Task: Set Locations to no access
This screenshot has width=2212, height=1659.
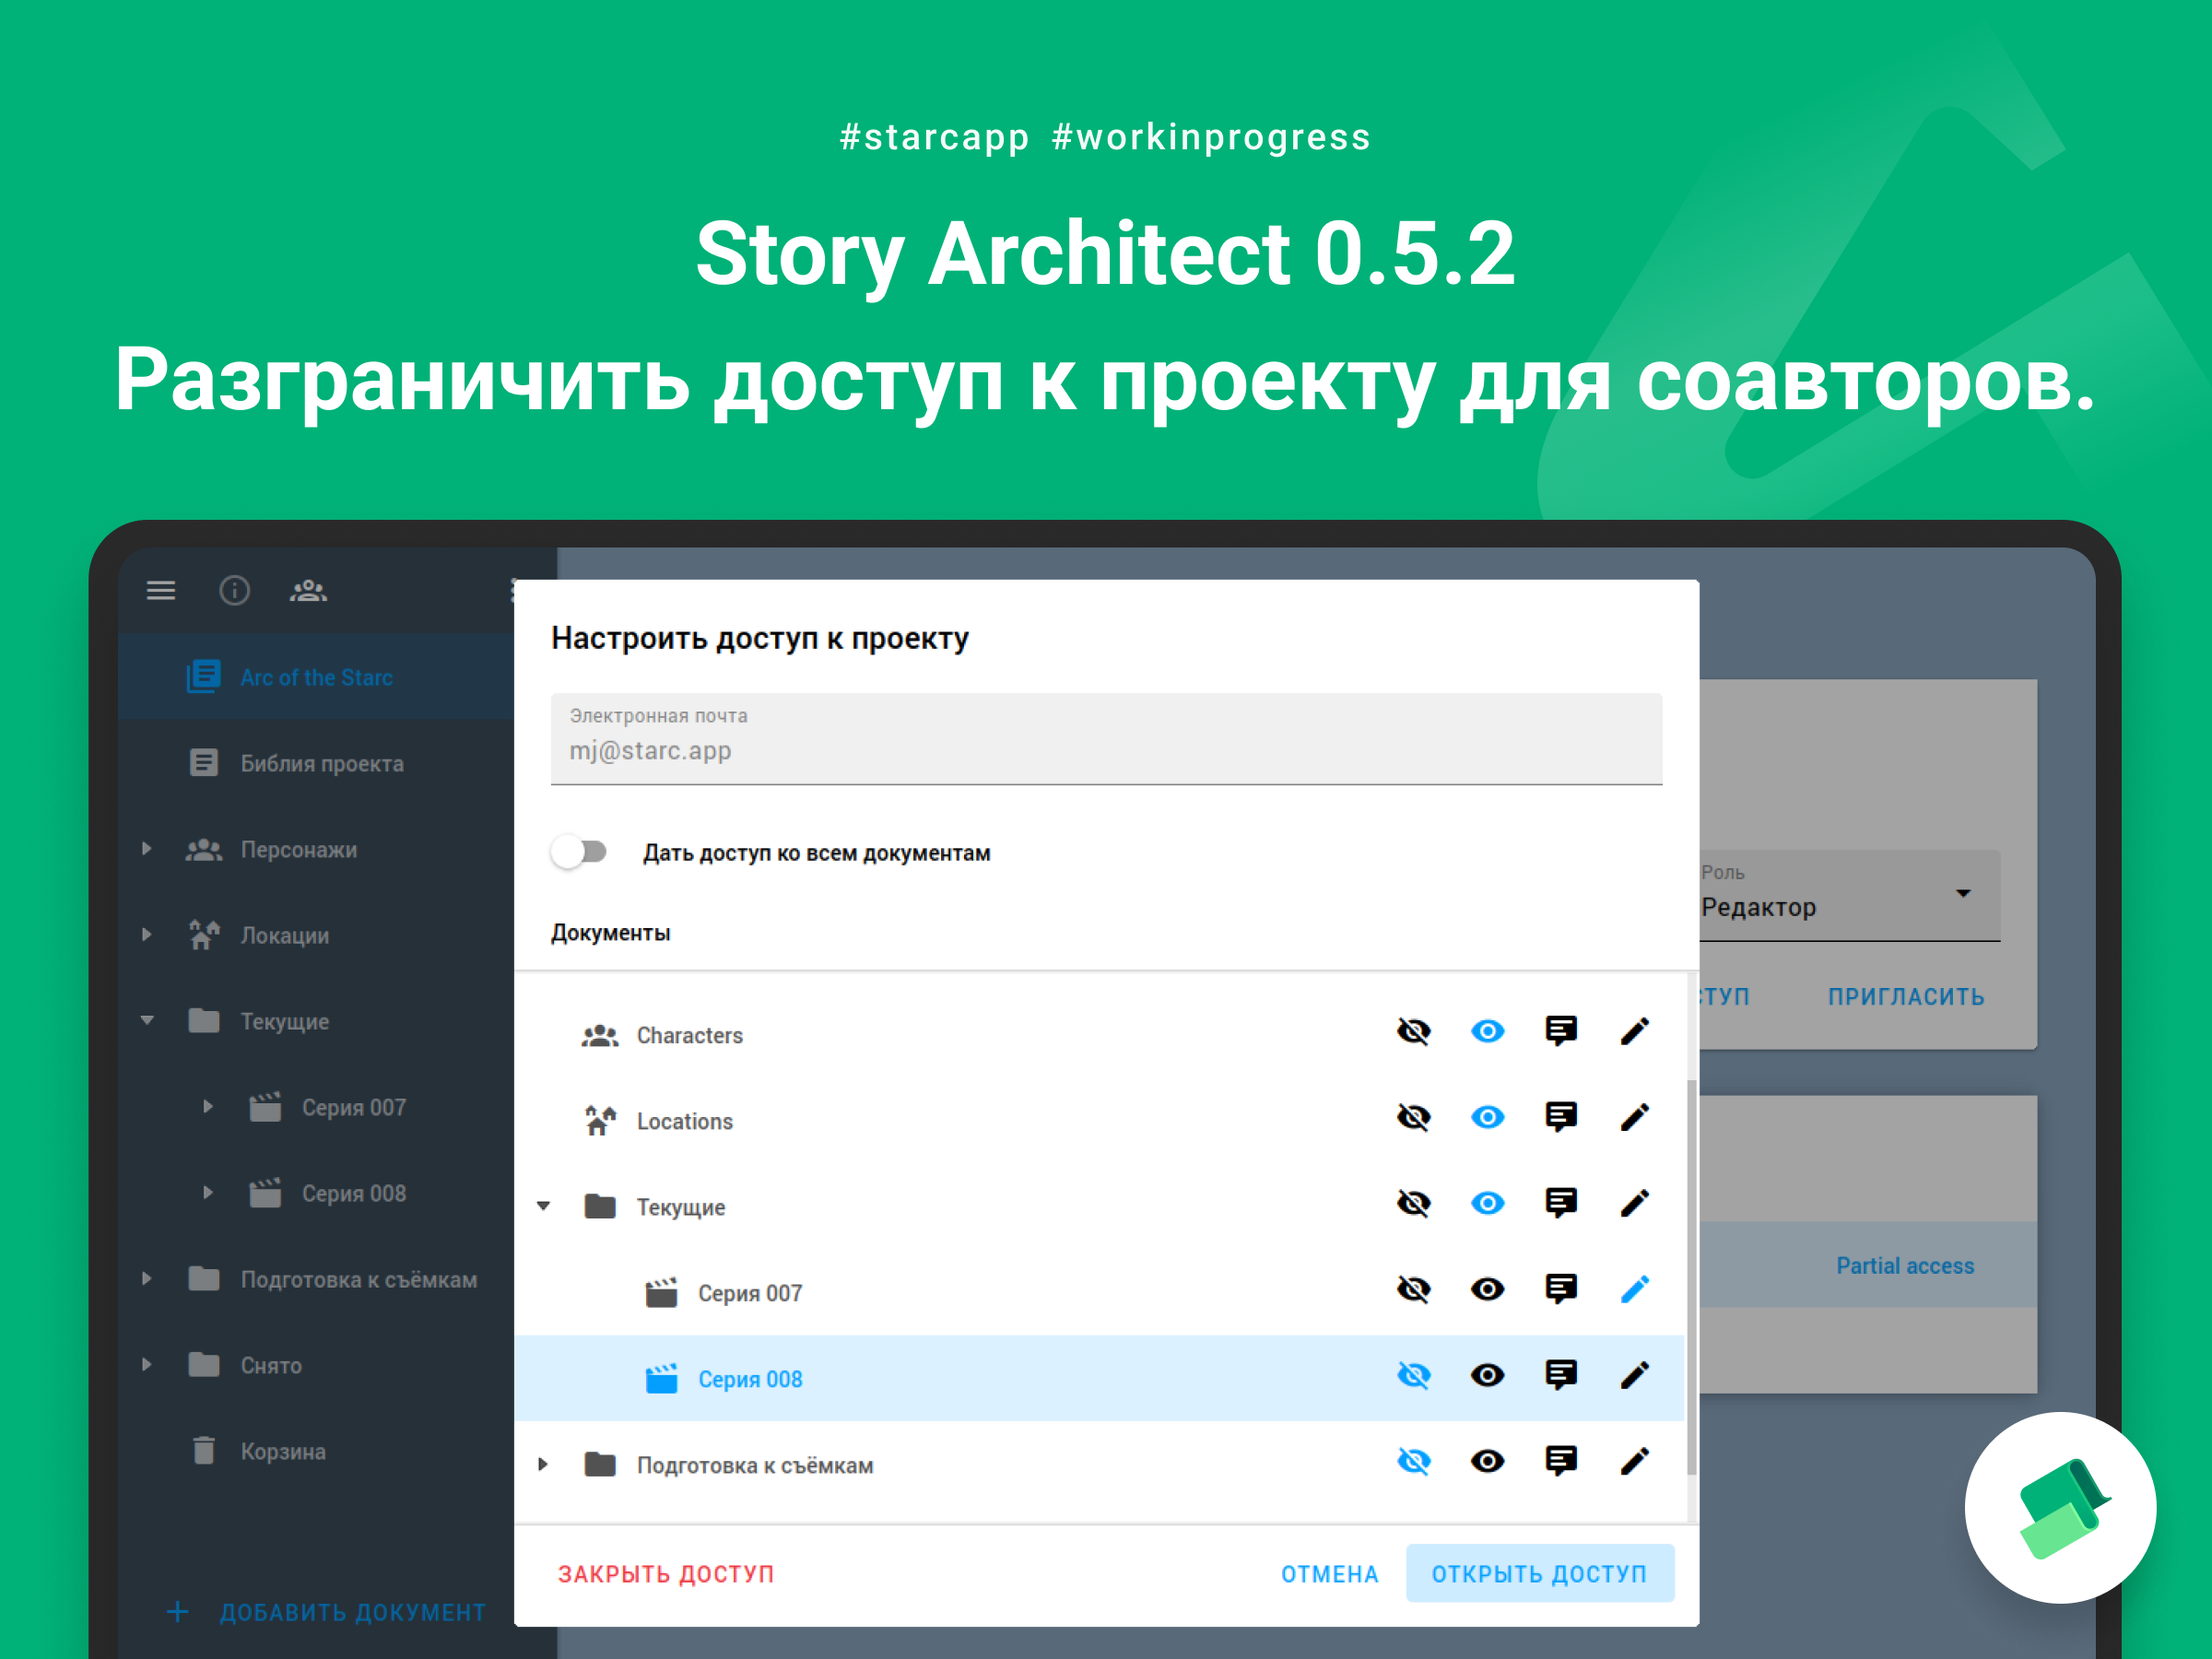Action: 1413,1117
